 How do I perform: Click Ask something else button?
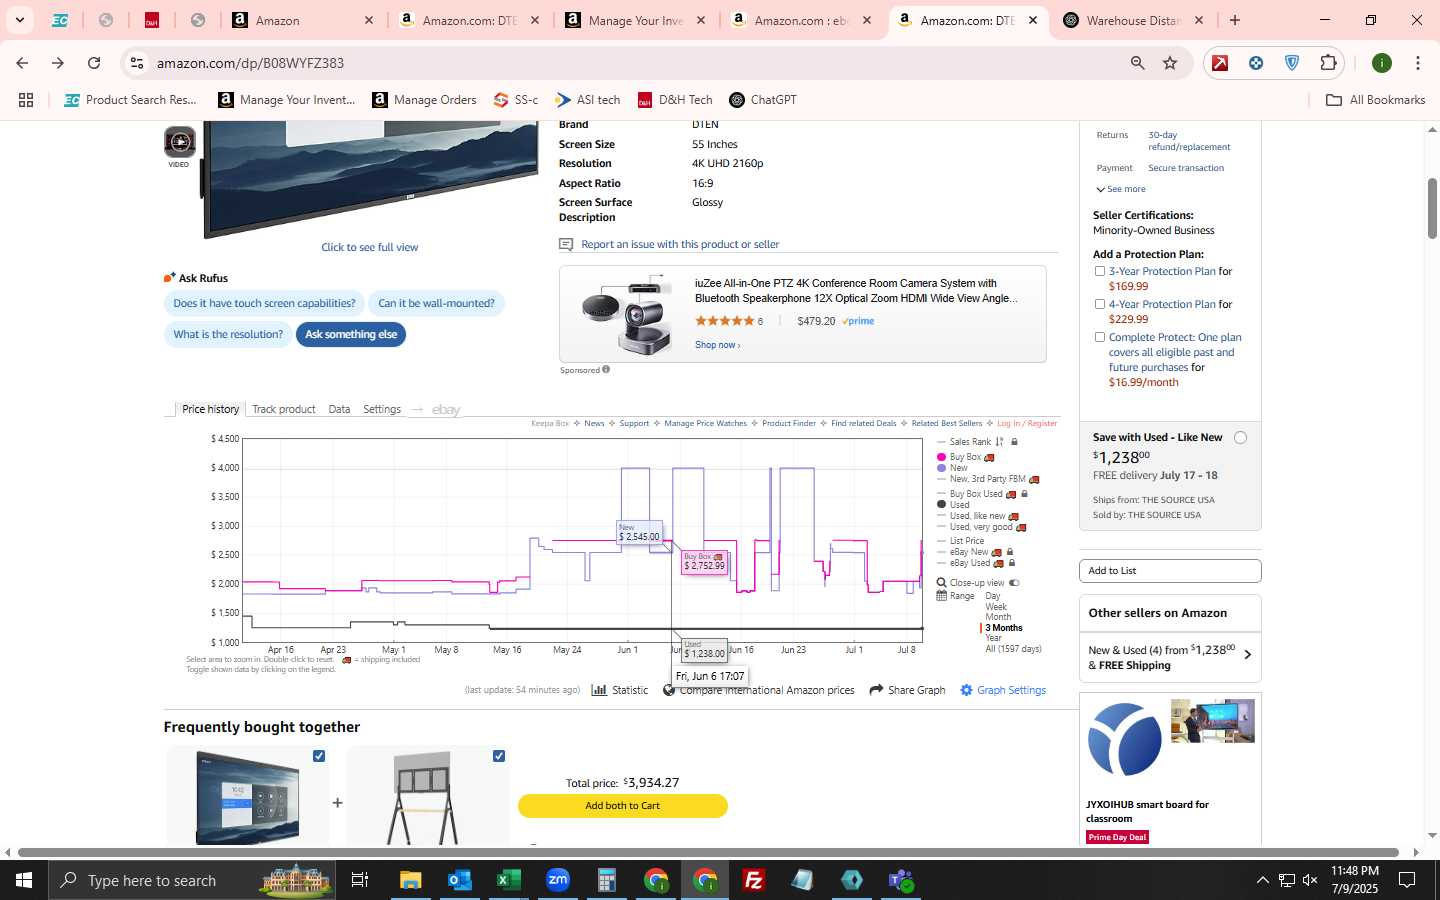(x=351, y=335)
